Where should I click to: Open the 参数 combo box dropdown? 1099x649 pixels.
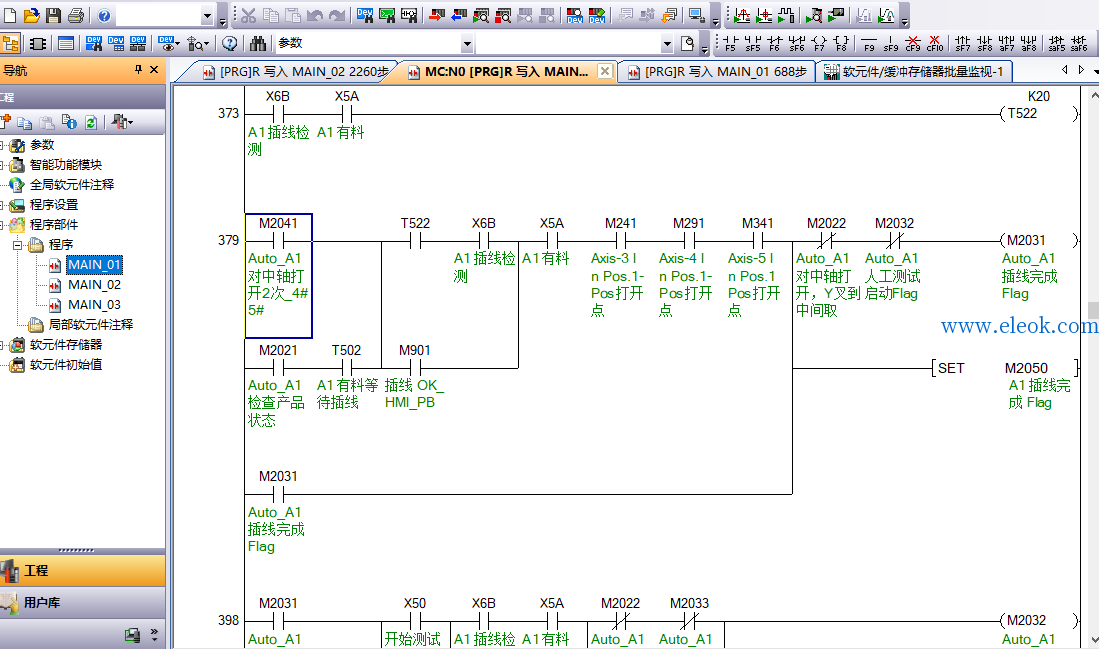pyautogui.click(x=467, y=44)
